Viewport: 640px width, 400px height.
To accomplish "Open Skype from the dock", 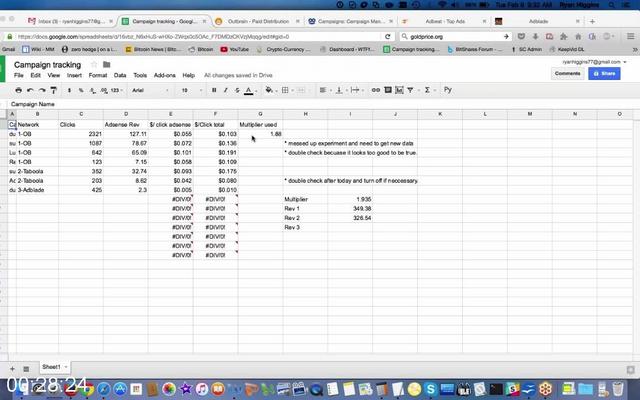I will coord(431,389).
